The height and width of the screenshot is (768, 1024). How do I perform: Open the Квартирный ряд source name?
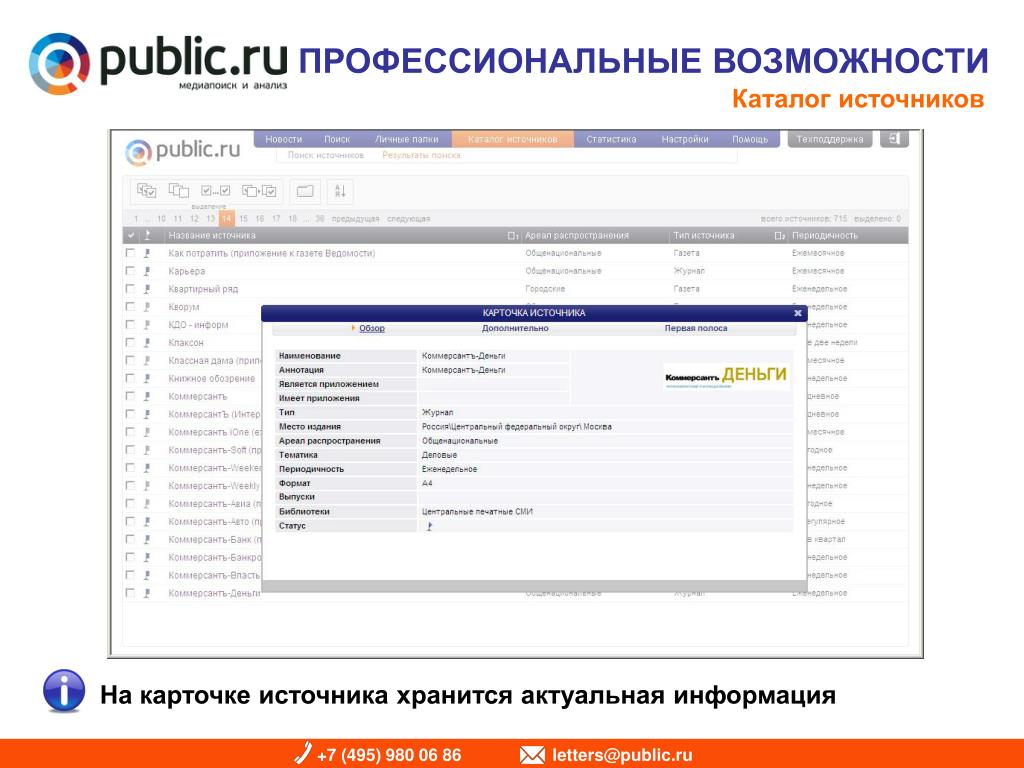[203, 289]
